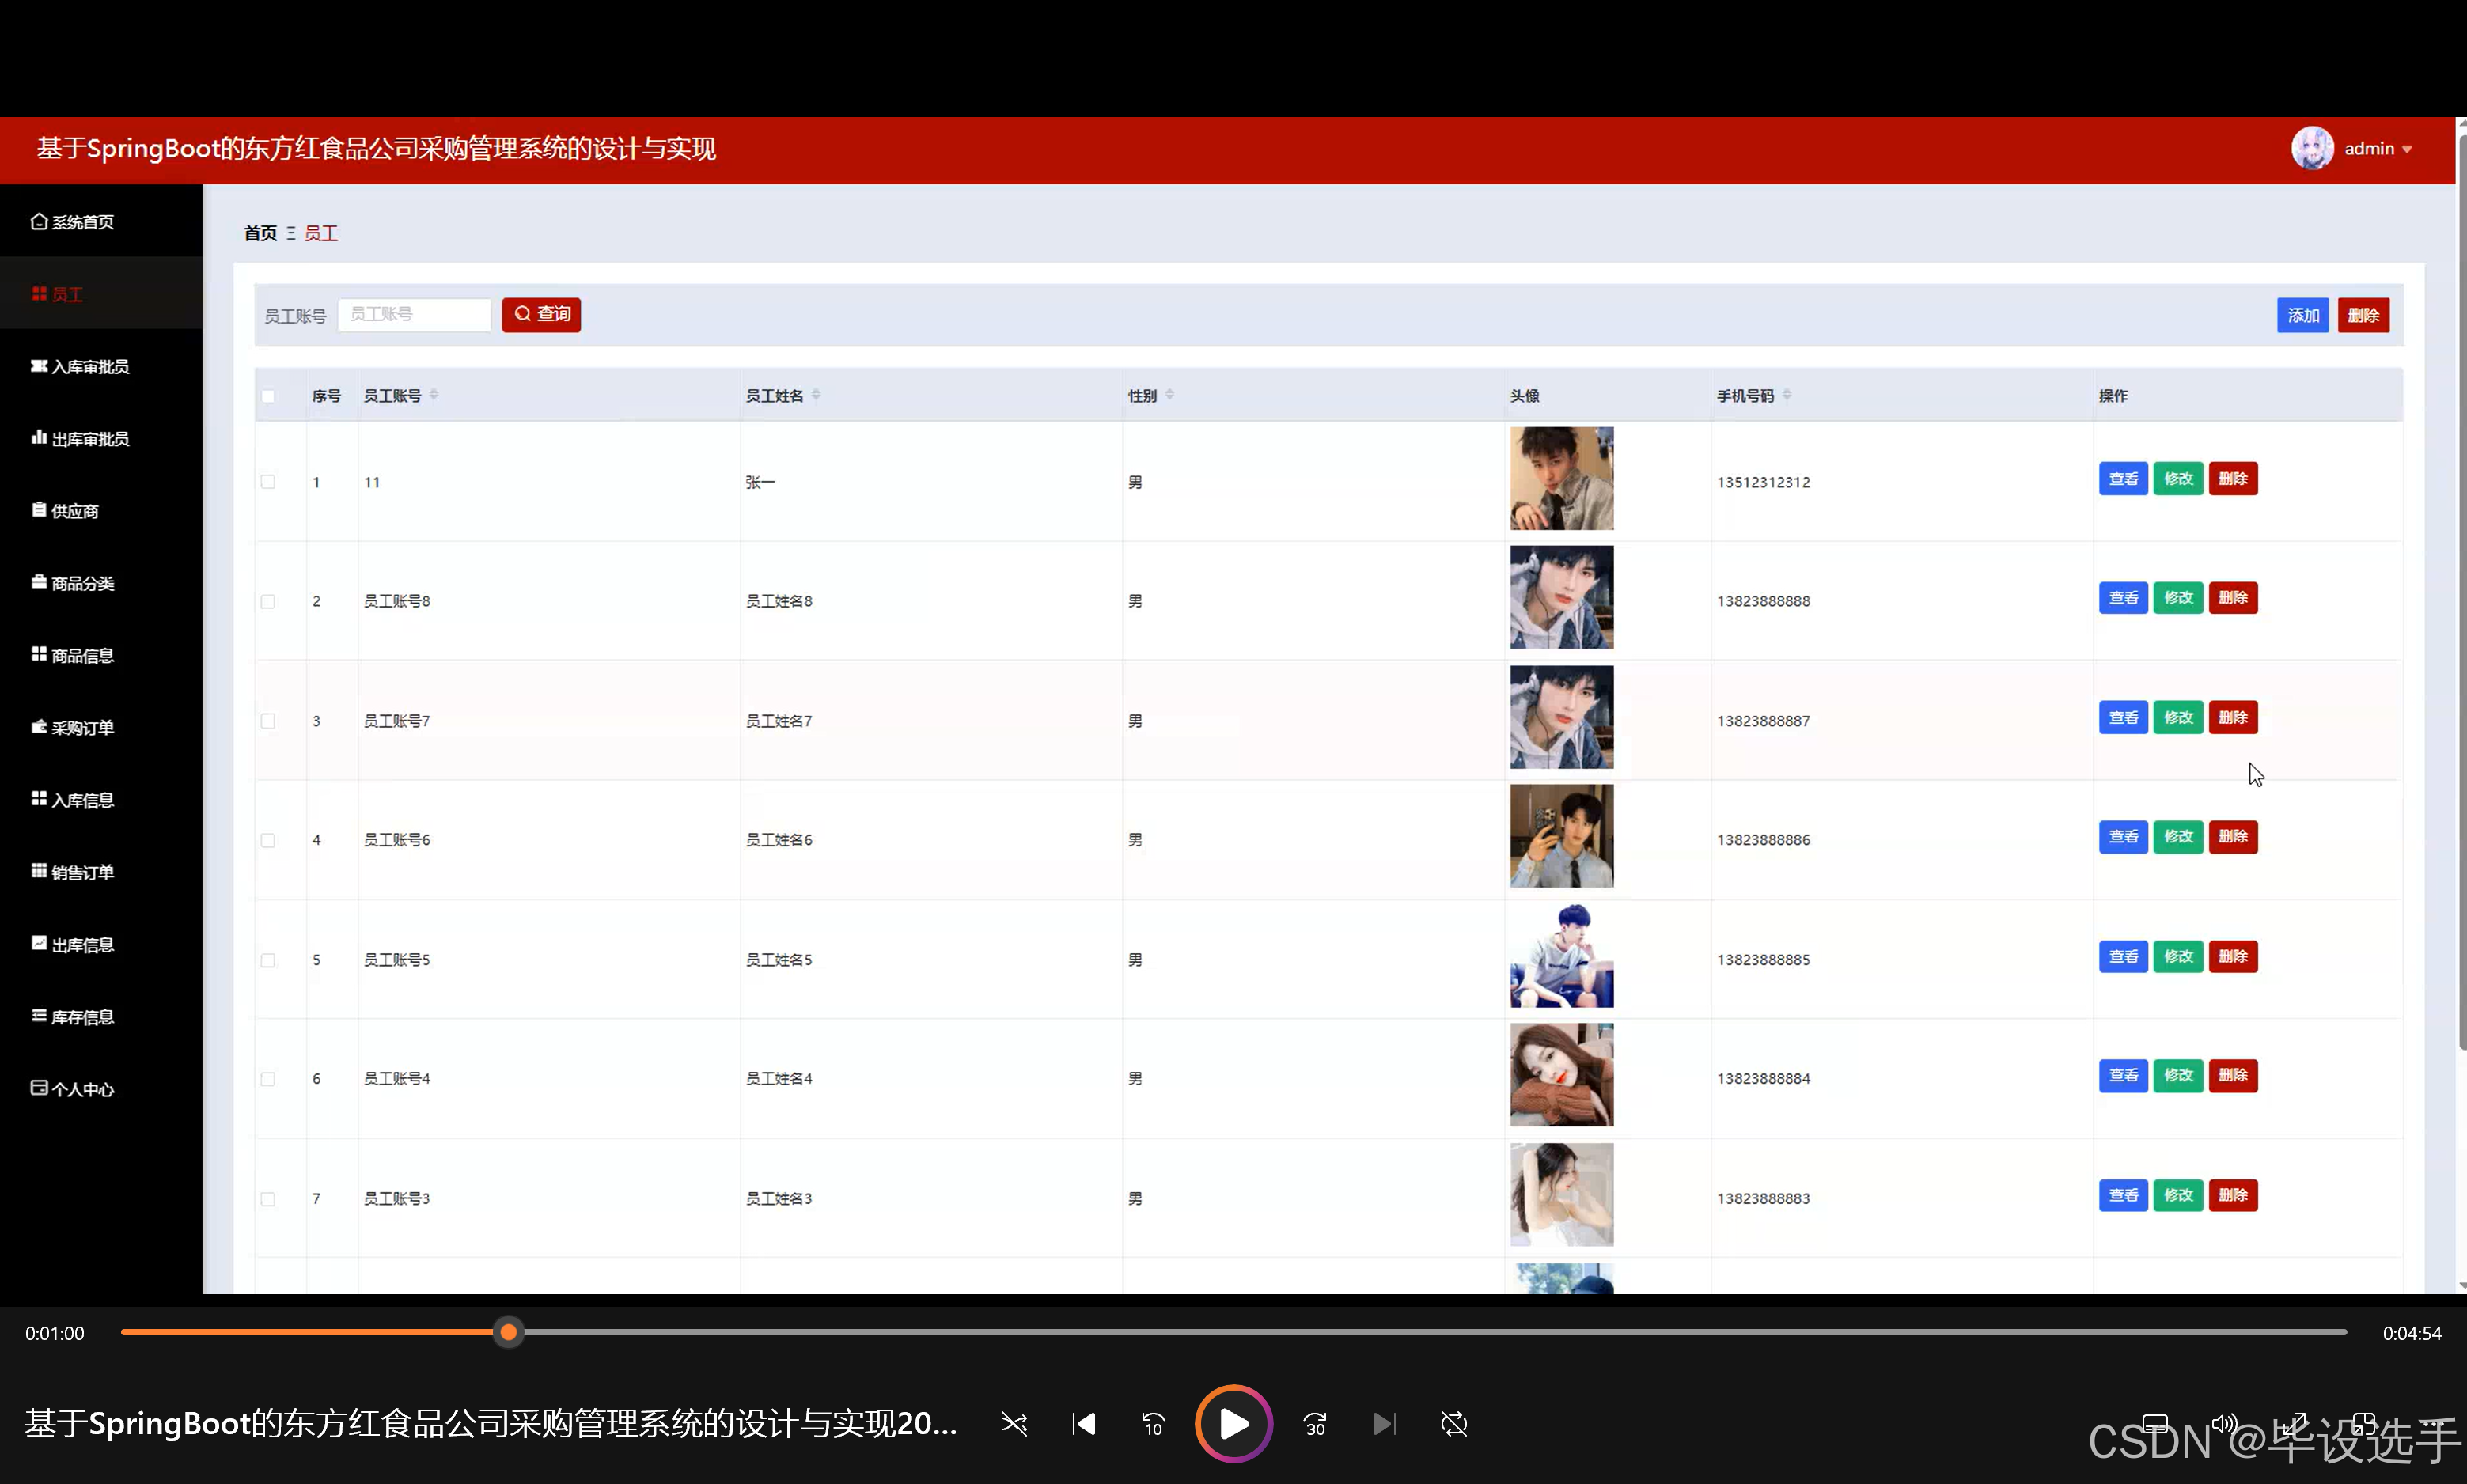Open 库存信息 list sidebar icon
Image resolution: width=2467 pixels, height=1484 pixels.
click(x=39, y=1015)
